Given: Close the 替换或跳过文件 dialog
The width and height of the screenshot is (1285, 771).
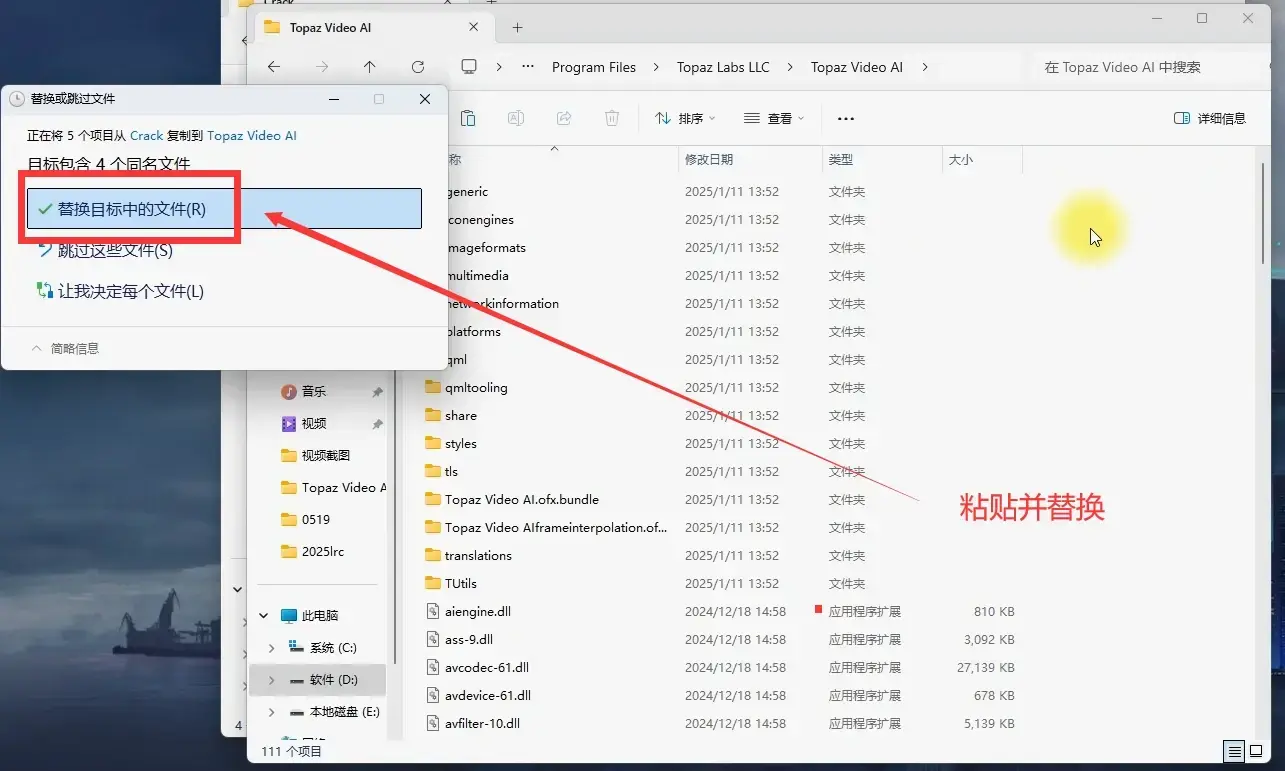Looking at the screenshot, I should click(x=425, y=99).
